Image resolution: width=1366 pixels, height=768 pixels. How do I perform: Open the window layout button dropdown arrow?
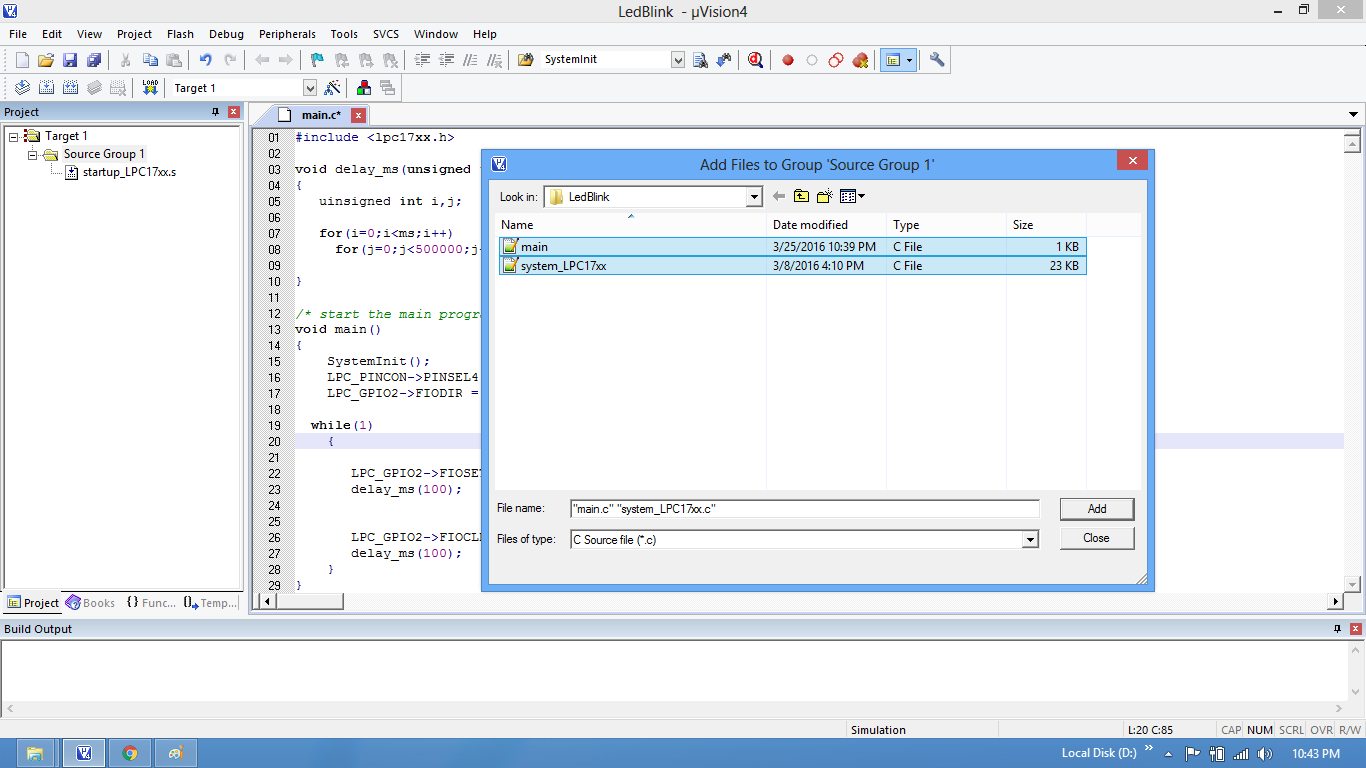(x=909, y=60)
